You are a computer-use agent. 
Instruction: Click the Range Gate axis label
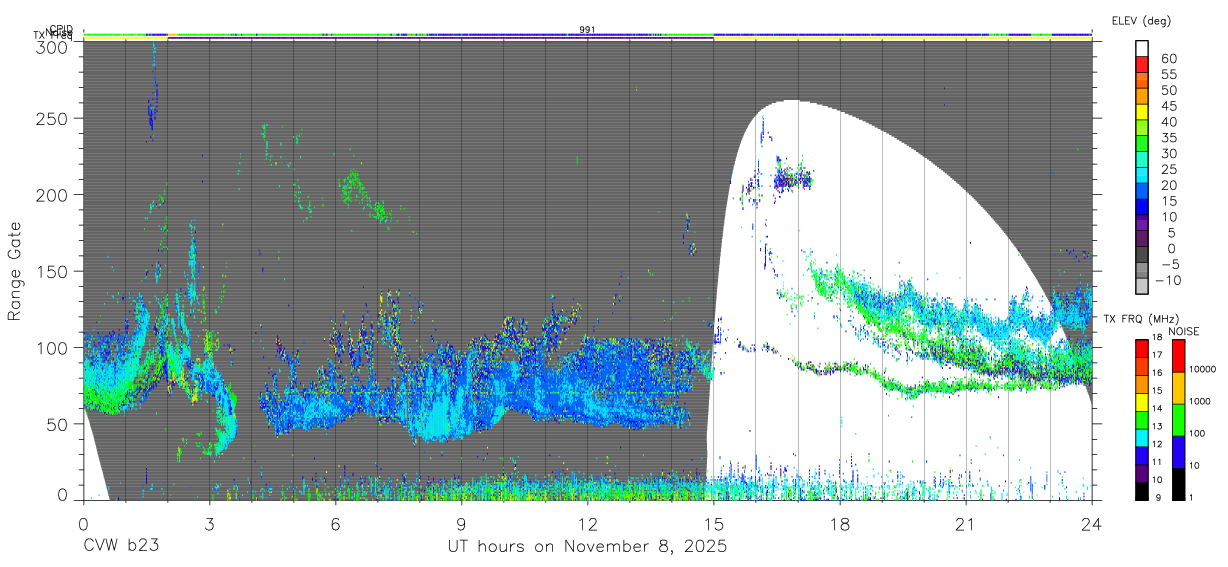pyautogui.click(x=15, y=270)
